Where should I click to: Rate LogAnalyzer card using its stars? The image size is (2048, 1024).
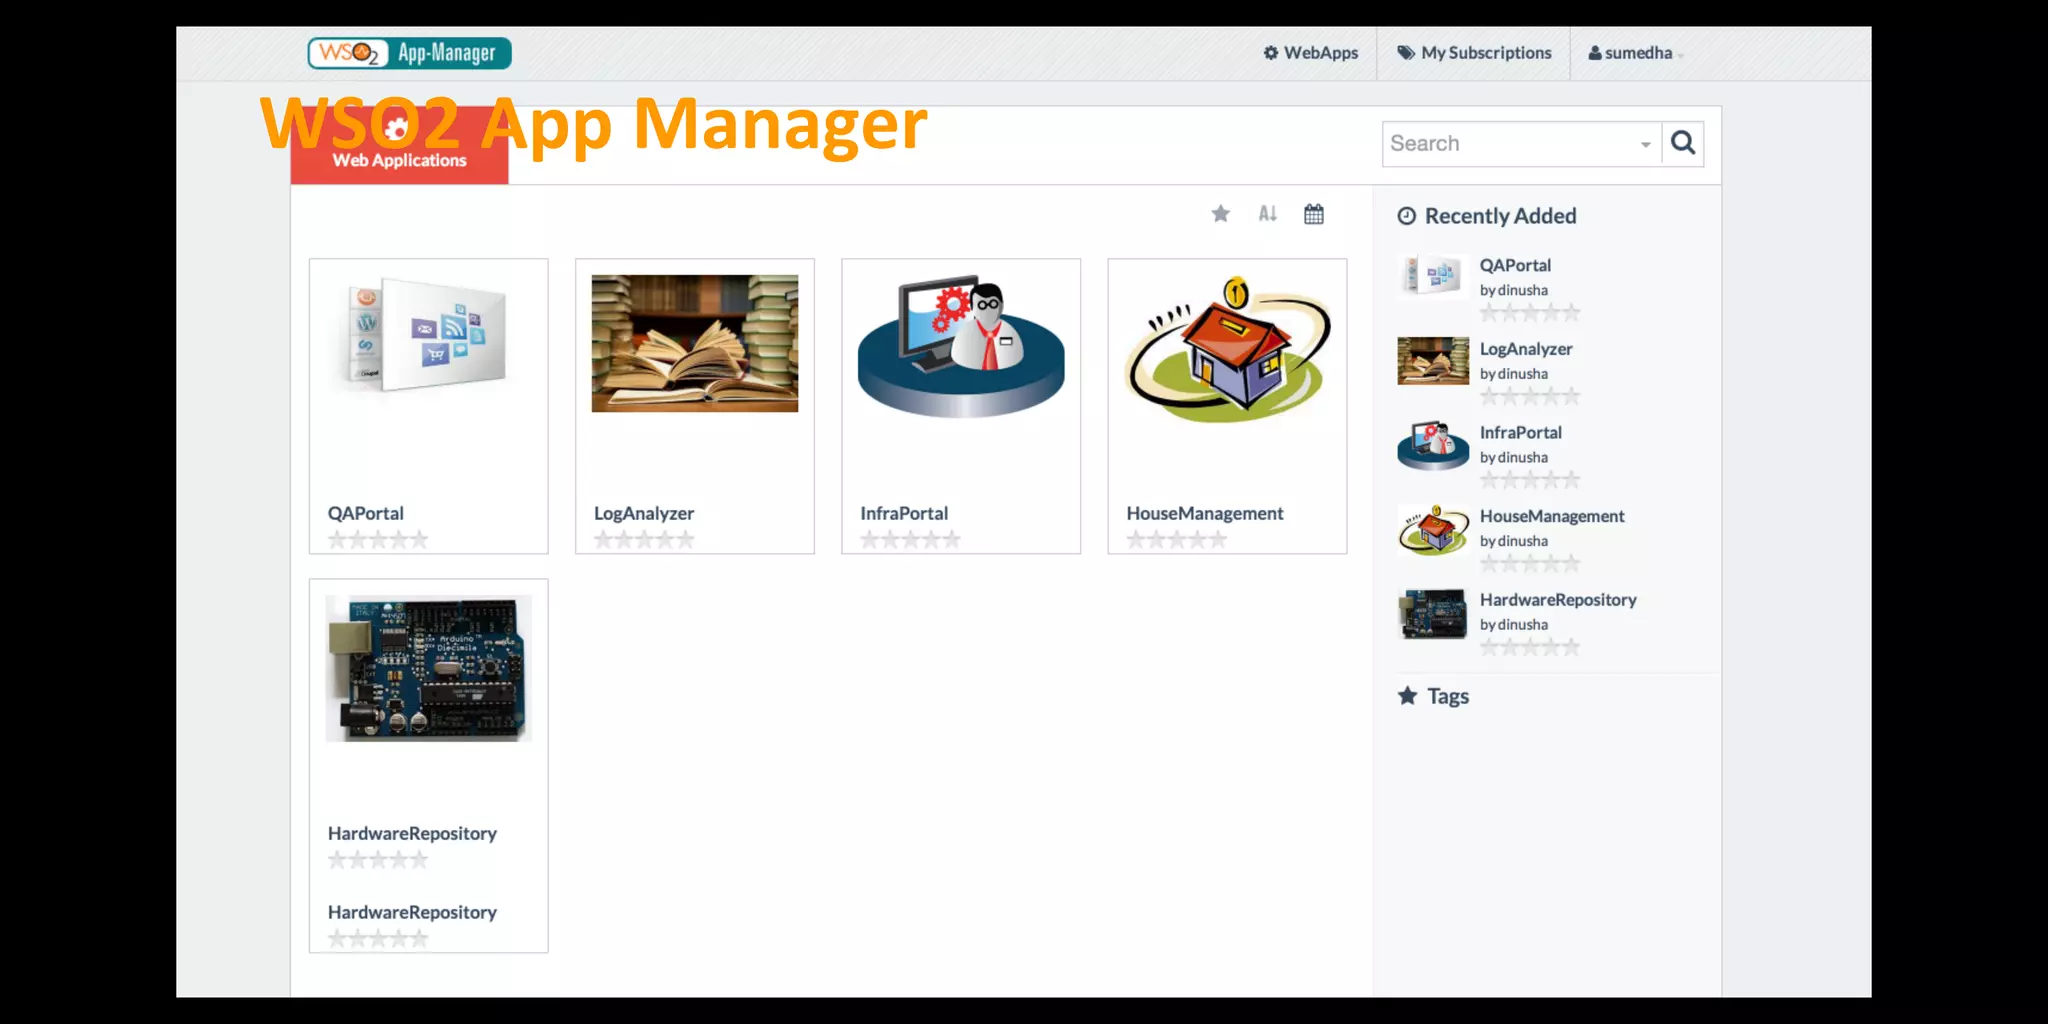pos(644,540)
